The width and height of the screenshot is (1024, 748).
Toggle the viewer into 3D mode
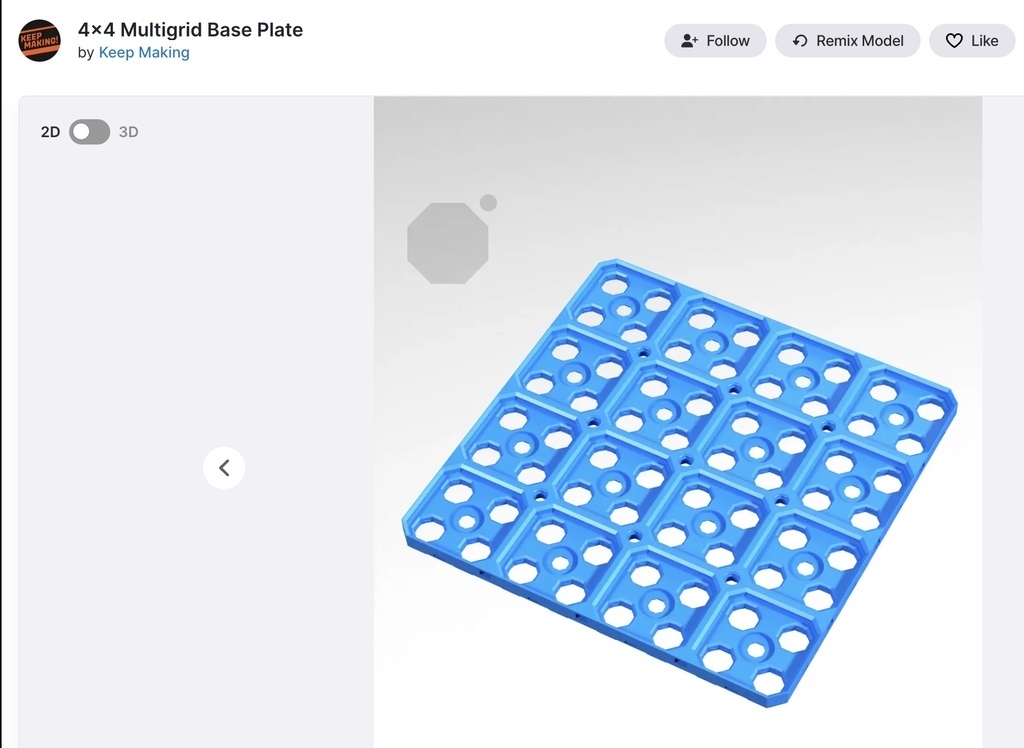point(89,131)
